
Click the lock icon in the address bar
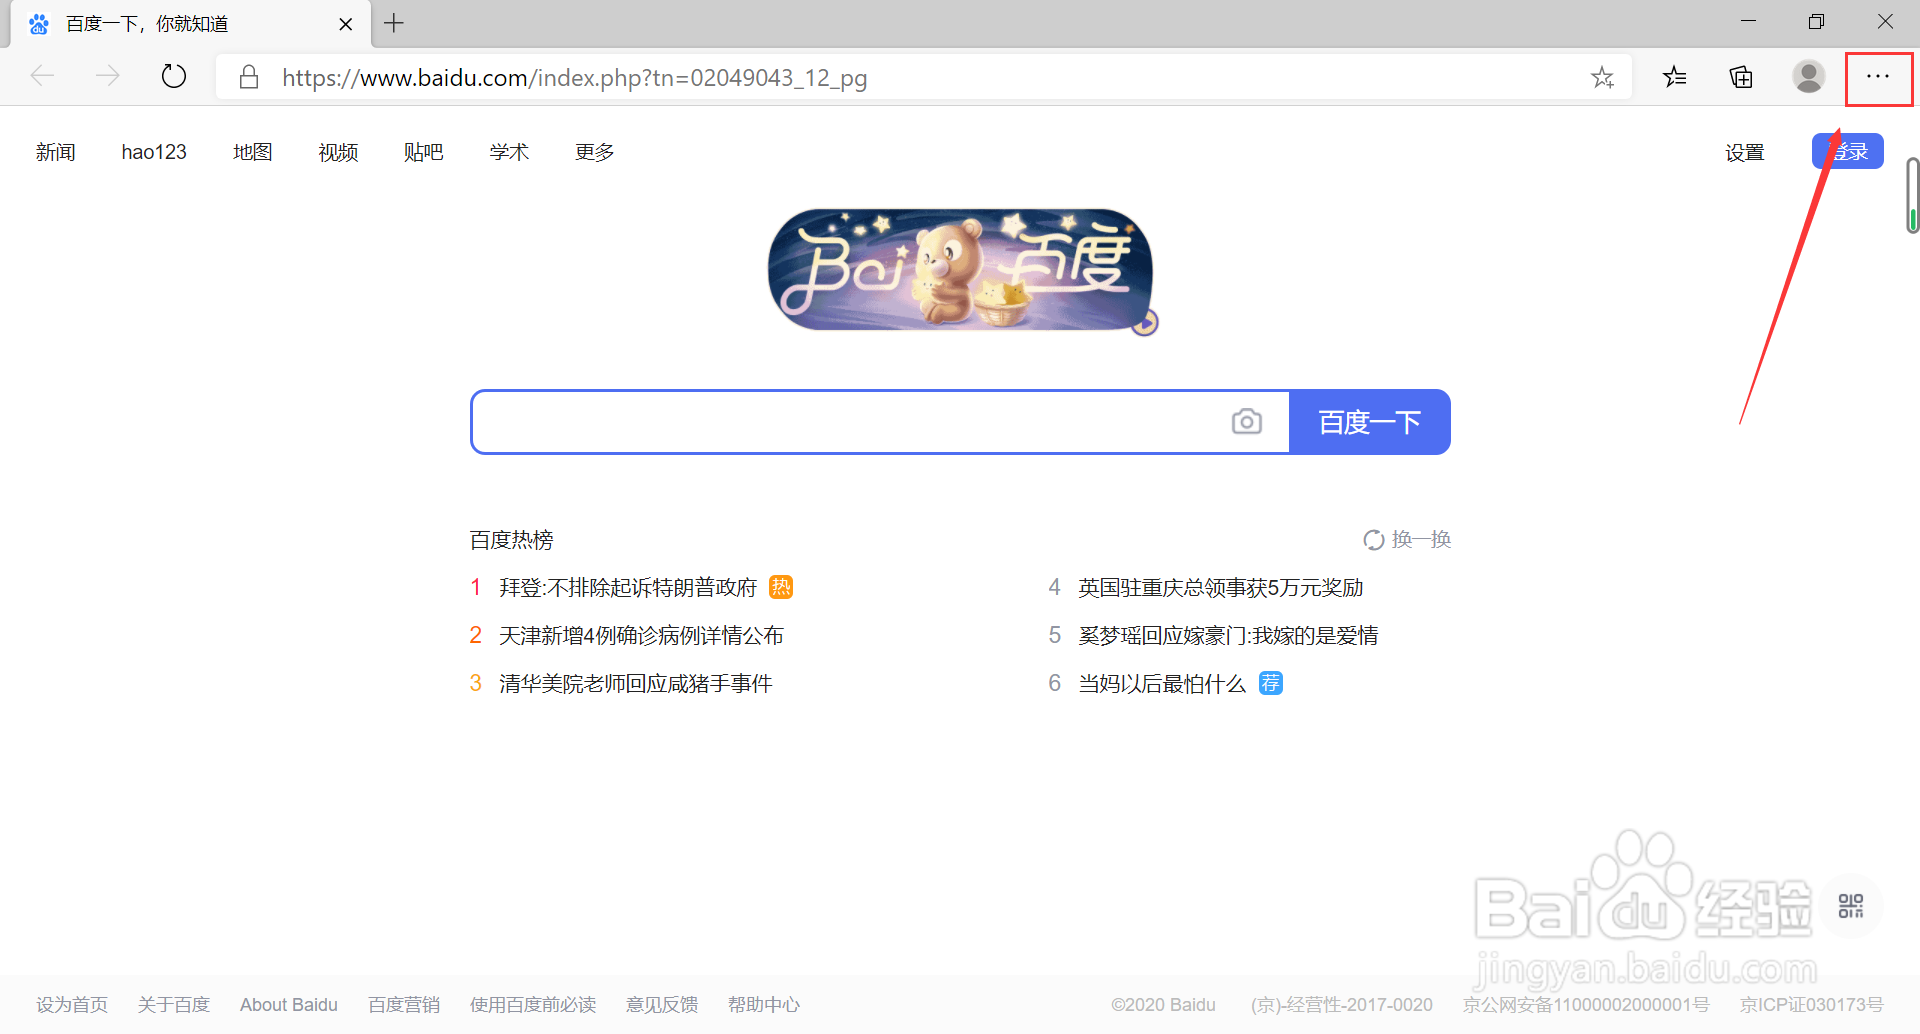tap(249, 77)
